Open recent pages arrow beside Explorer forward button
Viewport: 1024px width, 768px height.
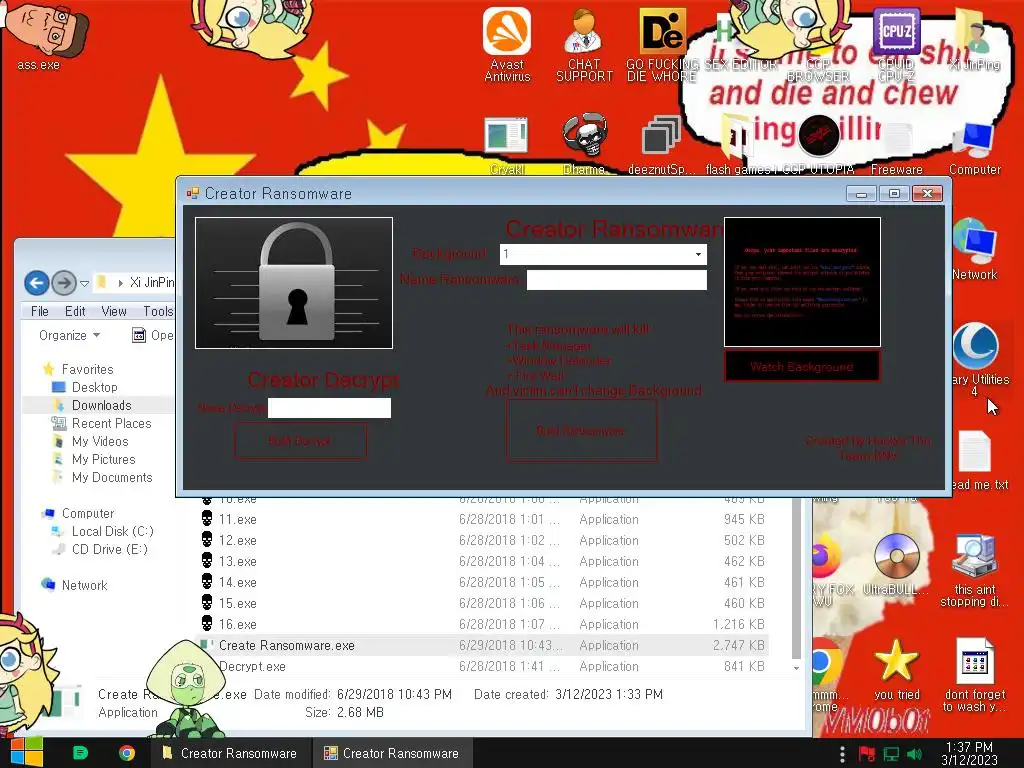84,283
